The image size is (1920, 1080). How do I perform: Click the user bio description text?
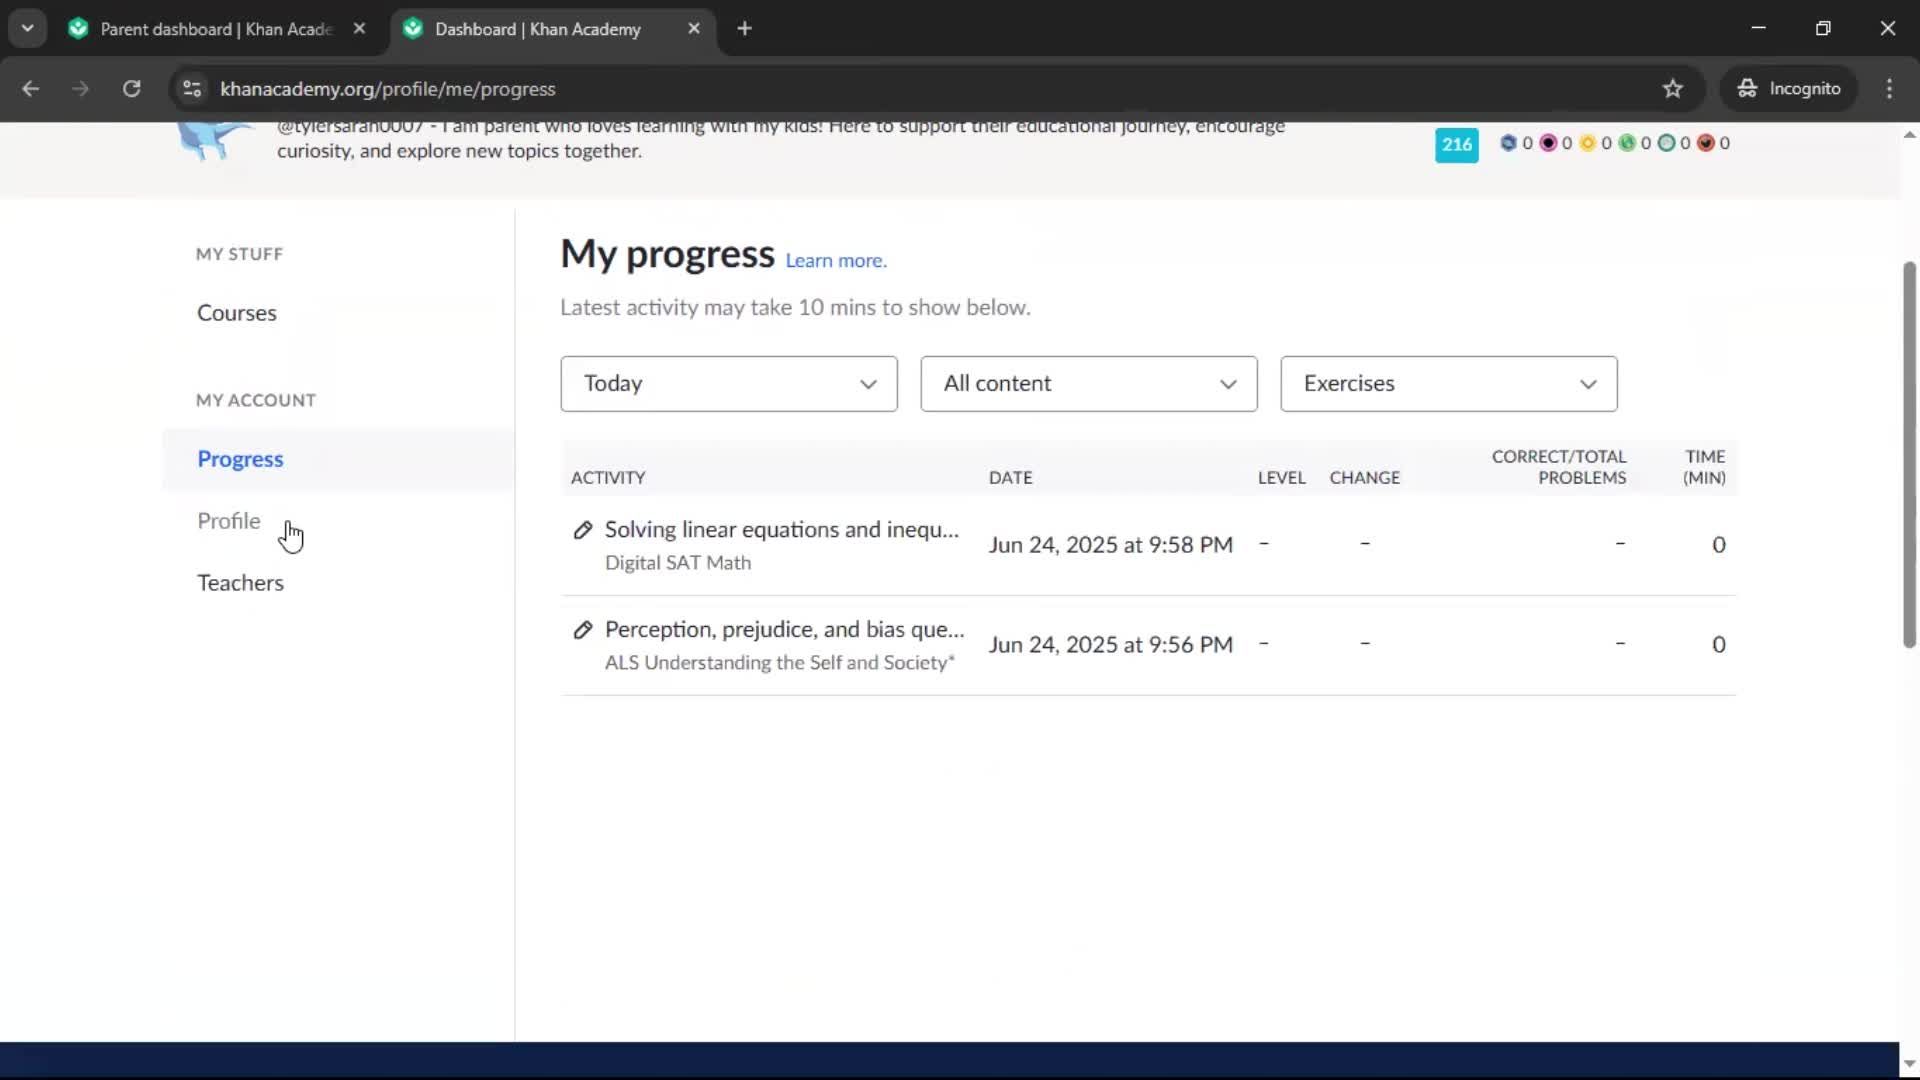(780, 139)
